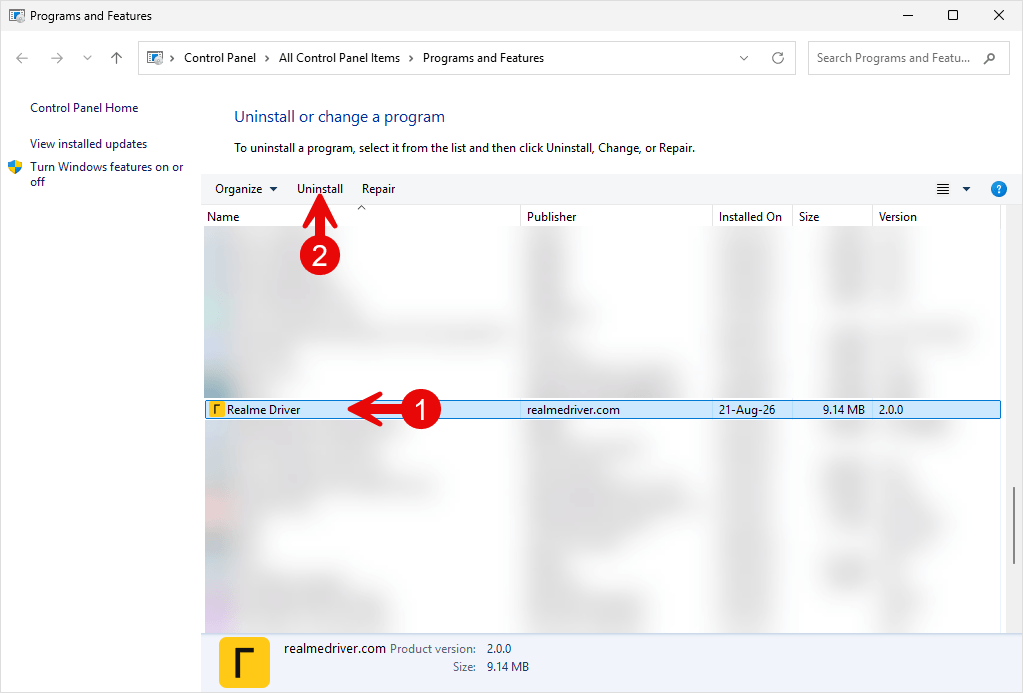Open Turn Windows features on or off
The height and width of the screenshot is (693, 1023).
[107, 174]
